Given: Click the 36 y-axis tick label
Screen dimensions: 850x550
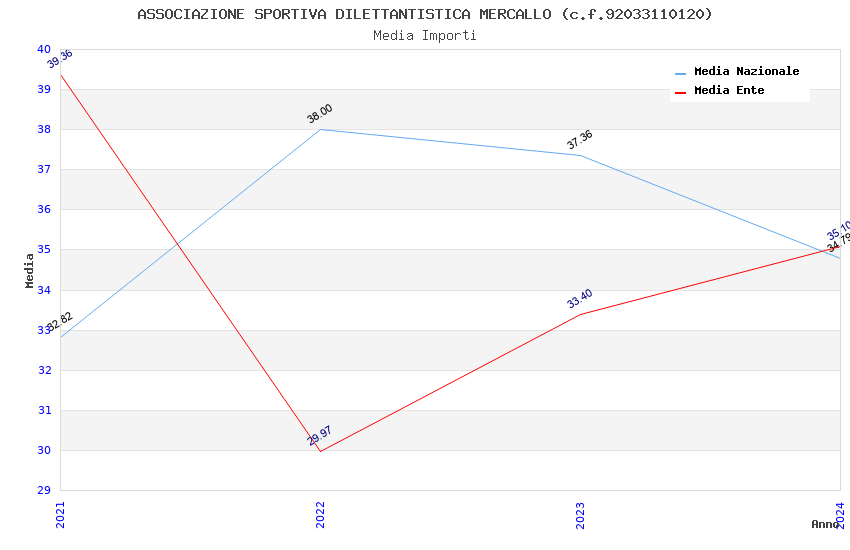Looking at the screenshot, I should point(44,210).
